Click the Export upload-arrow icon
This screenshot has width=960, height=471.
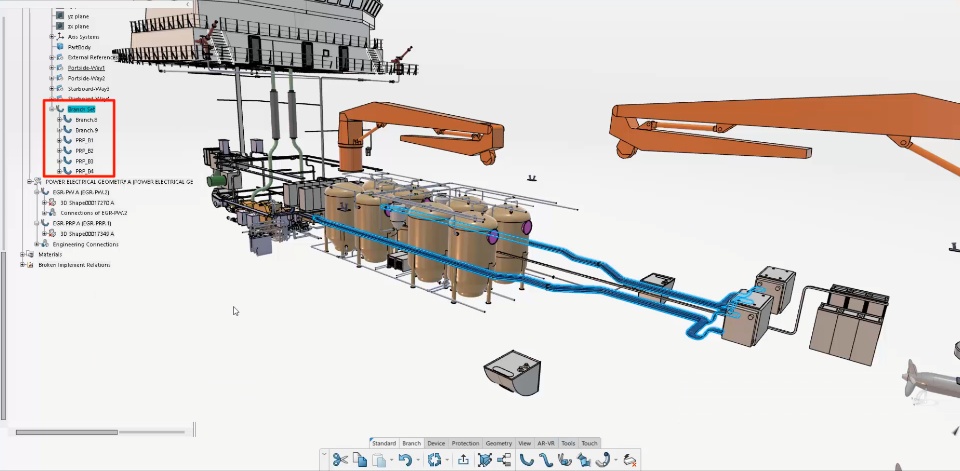pos(463,459)
